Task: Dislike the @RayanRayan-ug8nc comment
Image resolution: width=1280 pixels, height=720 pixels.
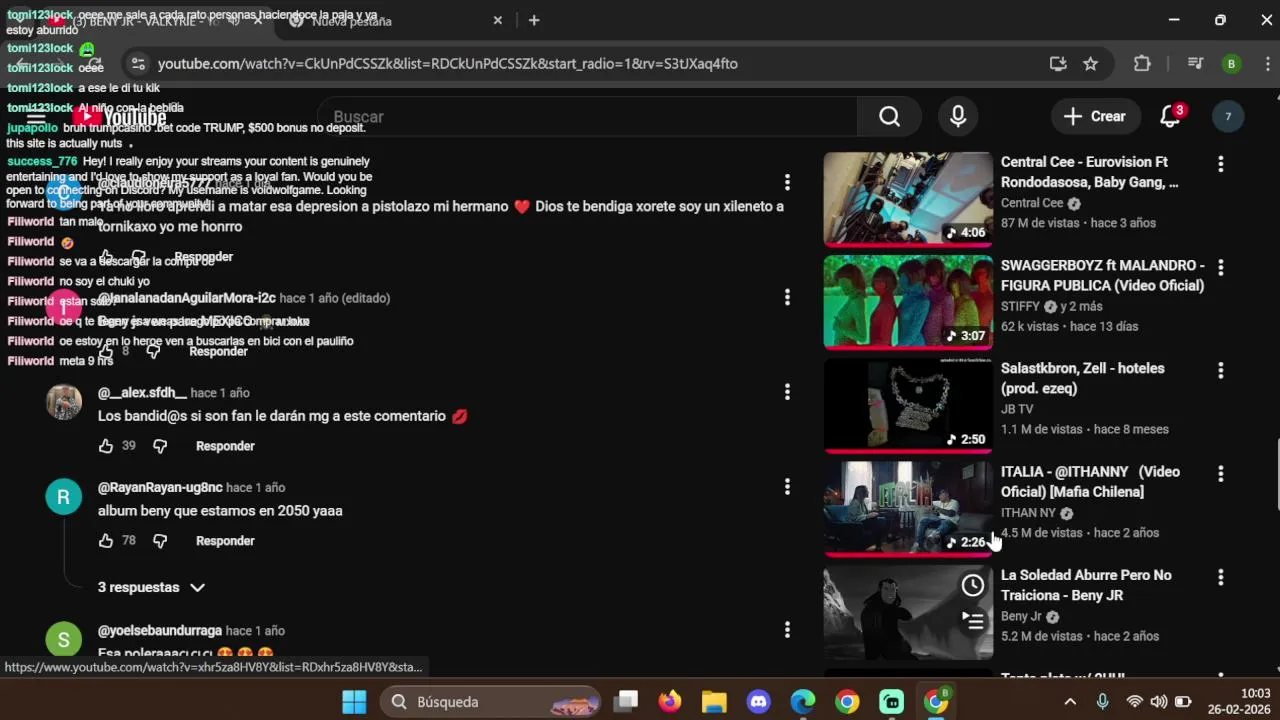Action: coord(160,541)
